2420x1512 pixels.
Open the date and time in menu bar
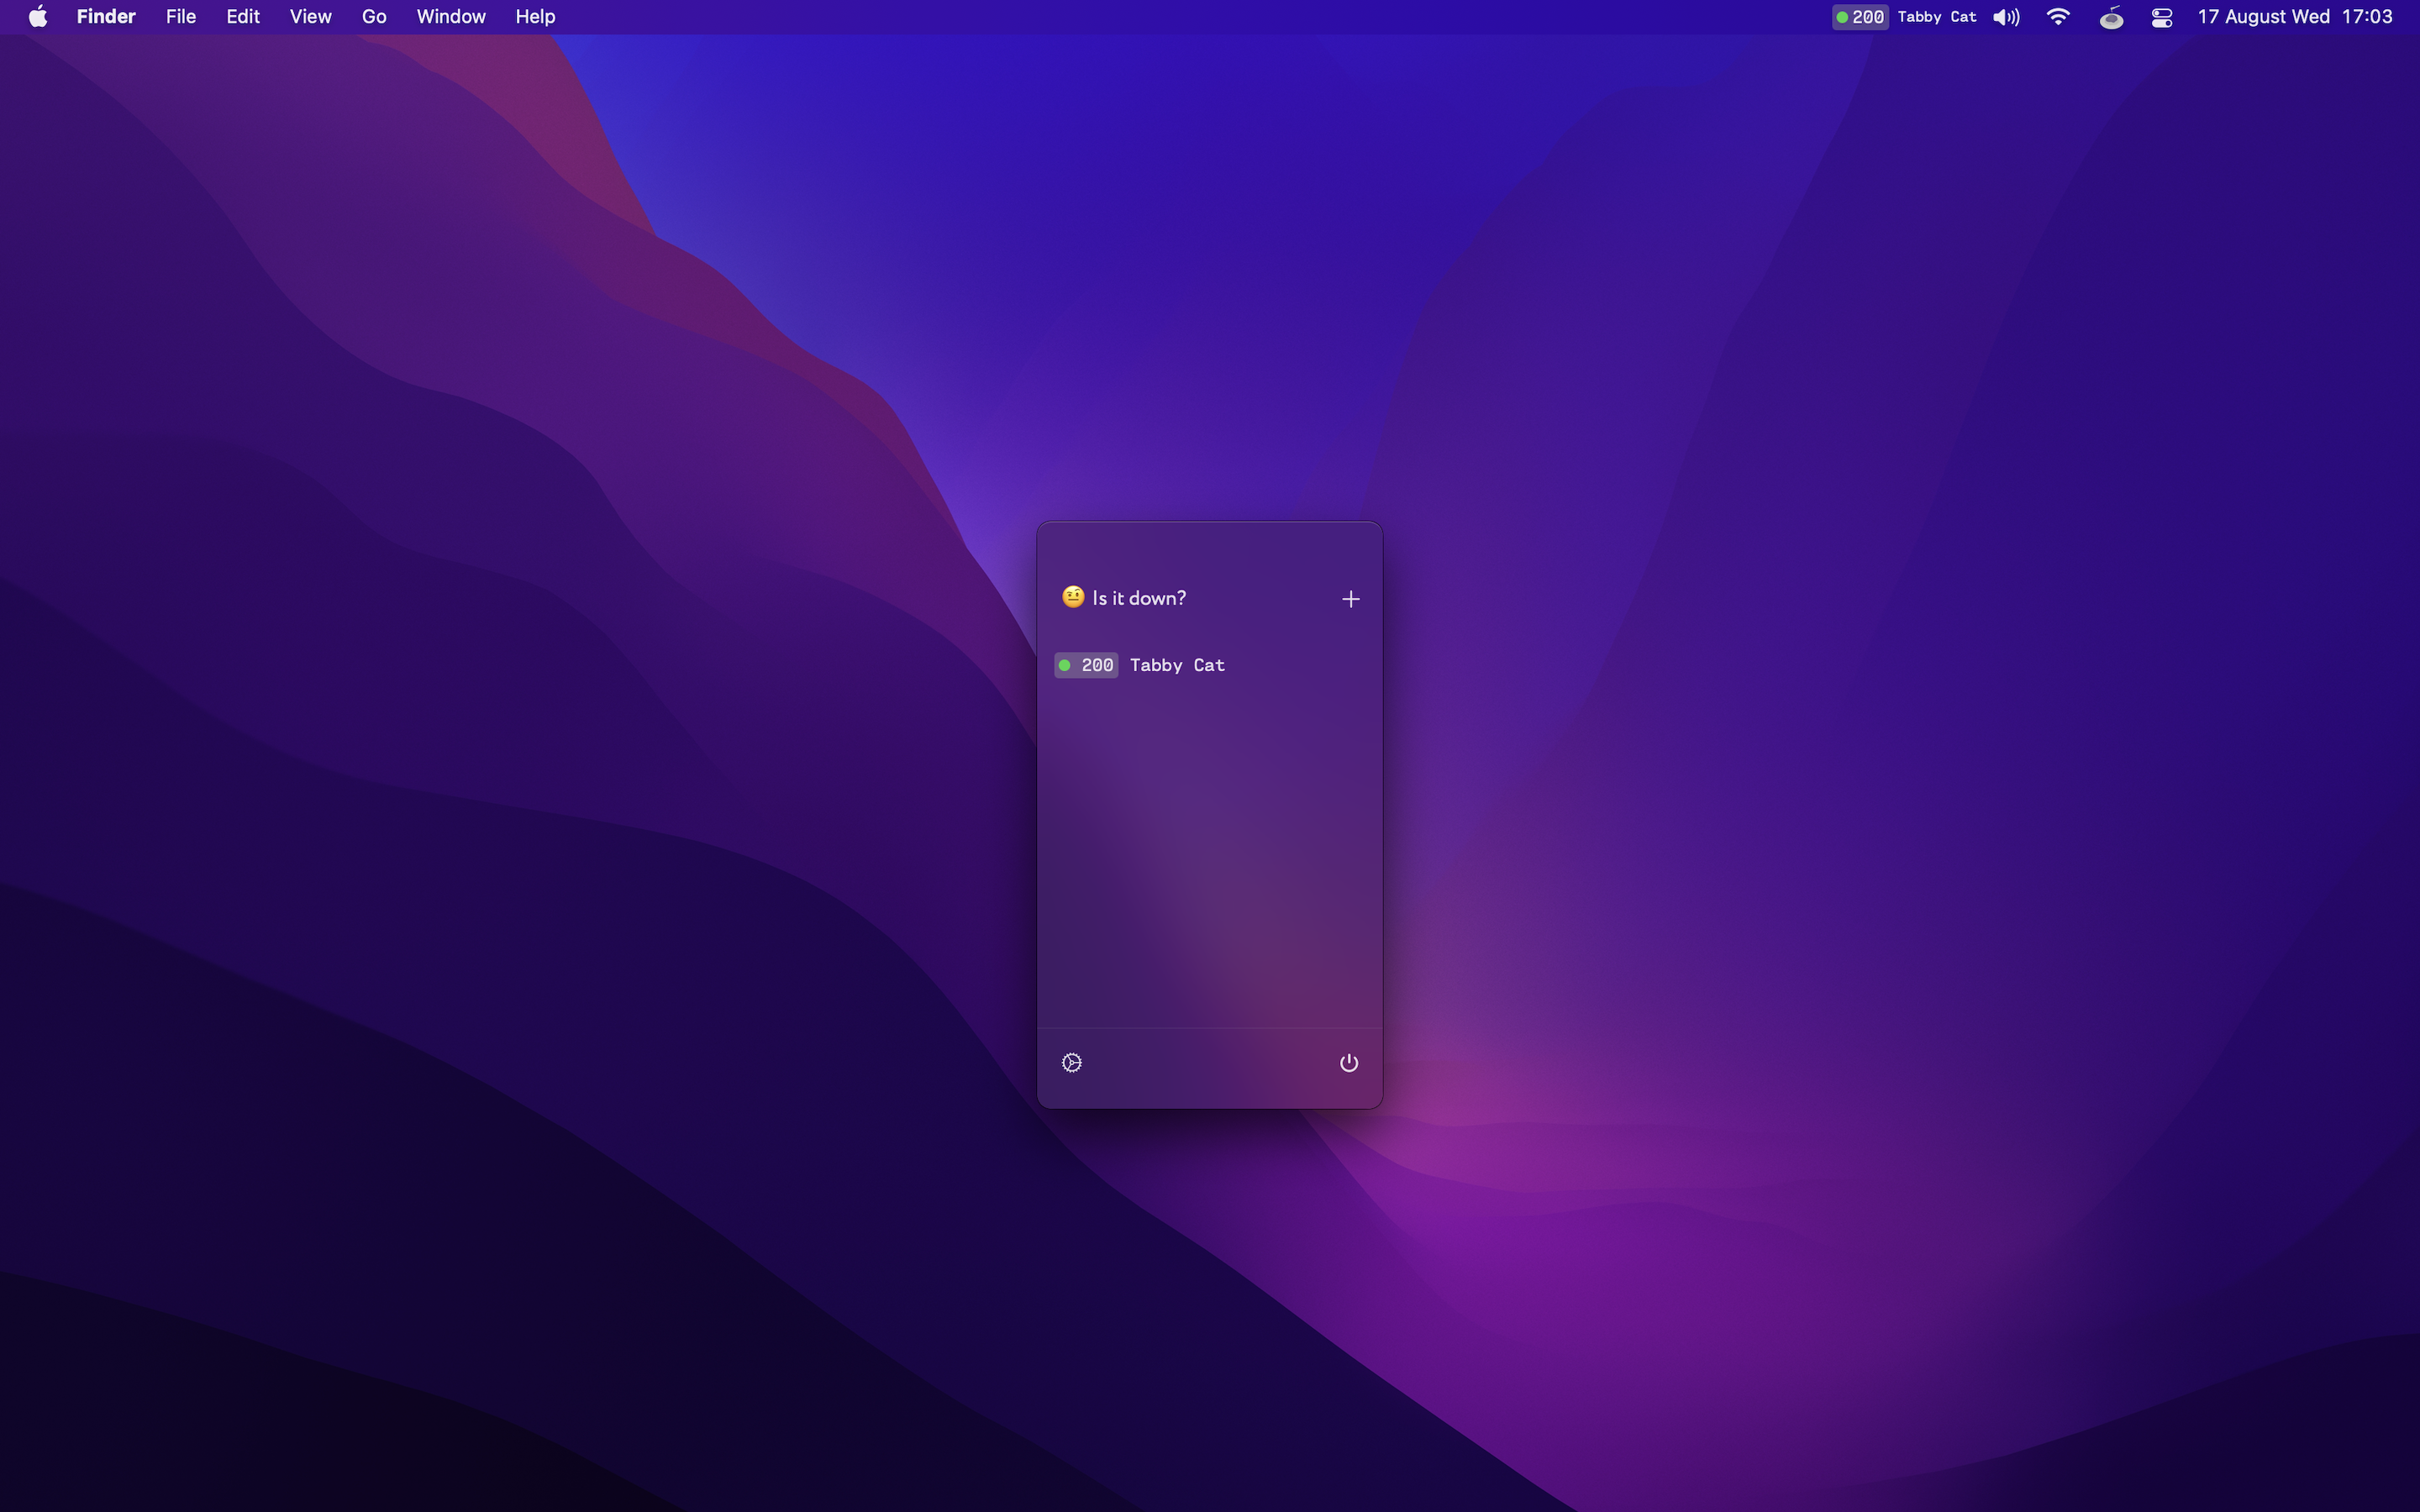[x=2294, y=17]
